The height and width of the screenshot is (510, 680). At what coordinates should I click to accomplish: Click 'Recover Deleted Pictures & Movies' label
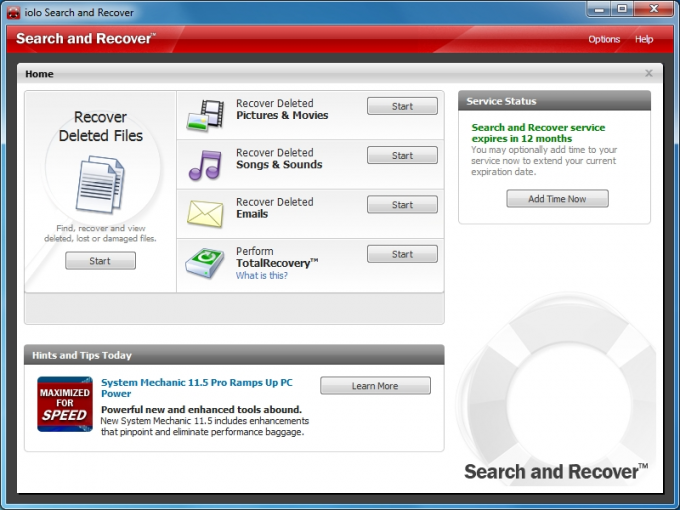pos(282,109)
